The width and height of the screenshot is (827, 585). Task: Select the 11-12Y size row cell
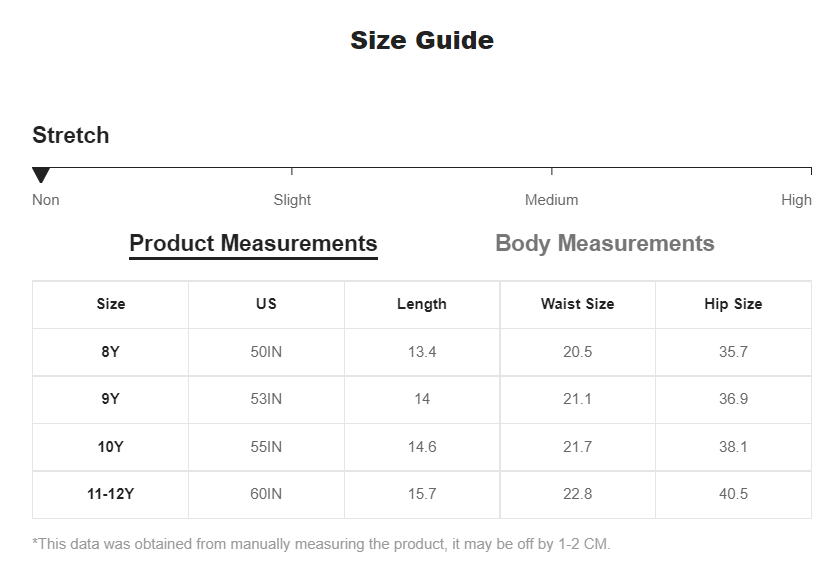point(111,494)
